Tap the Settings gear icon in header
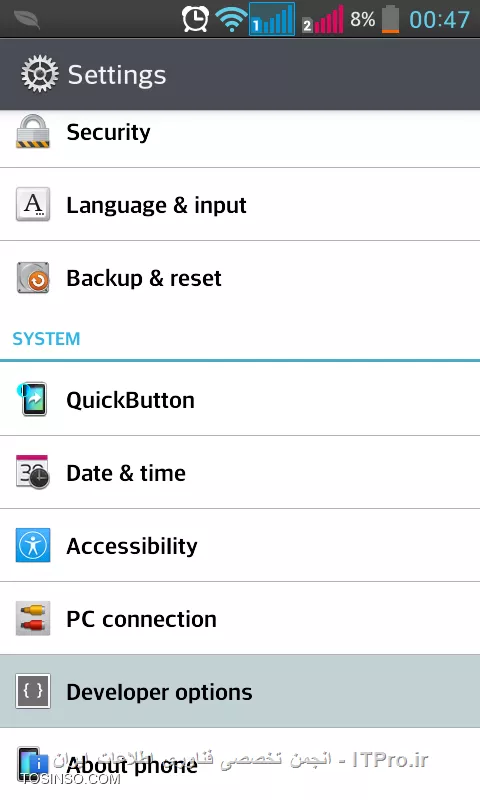 click(39, 74)
